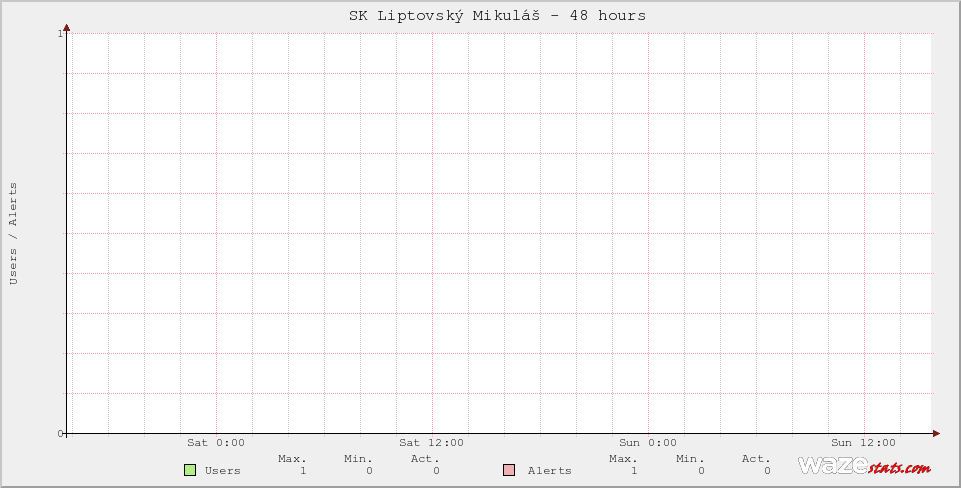Select the 'Users' legend label

[x=222, y=471]
